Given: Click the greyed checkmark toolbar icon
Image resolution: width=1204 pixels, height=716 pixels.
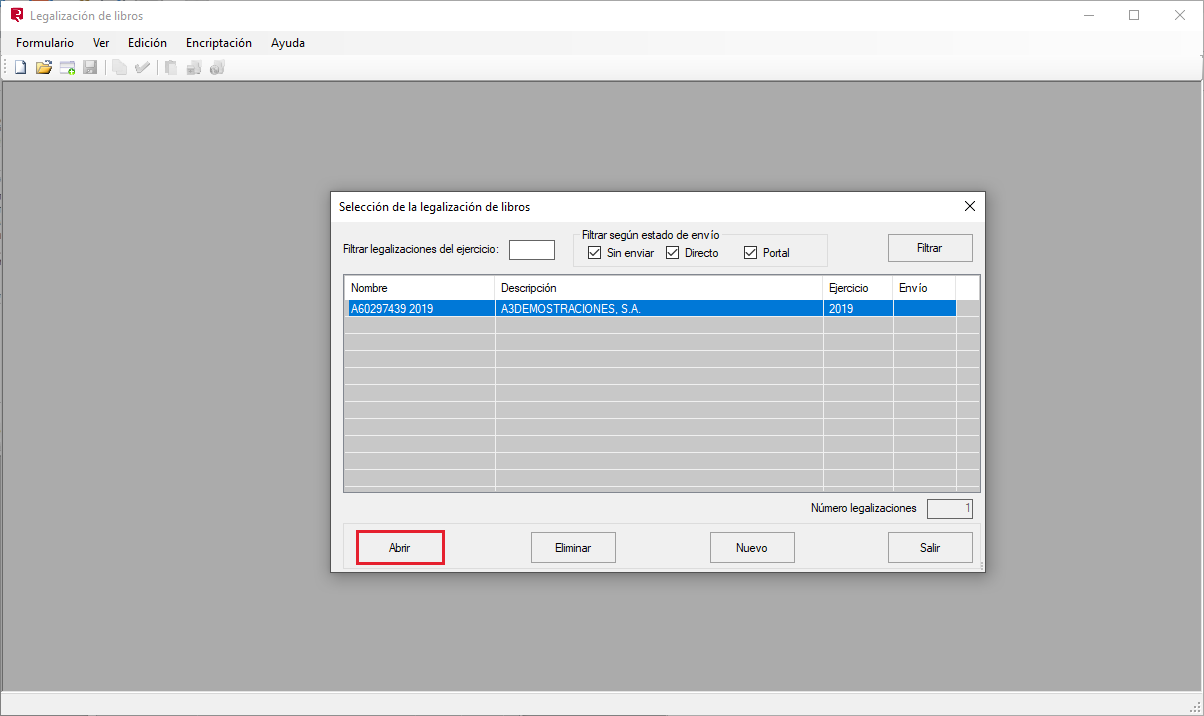Looking at the screenshot, I should point(142,68).
